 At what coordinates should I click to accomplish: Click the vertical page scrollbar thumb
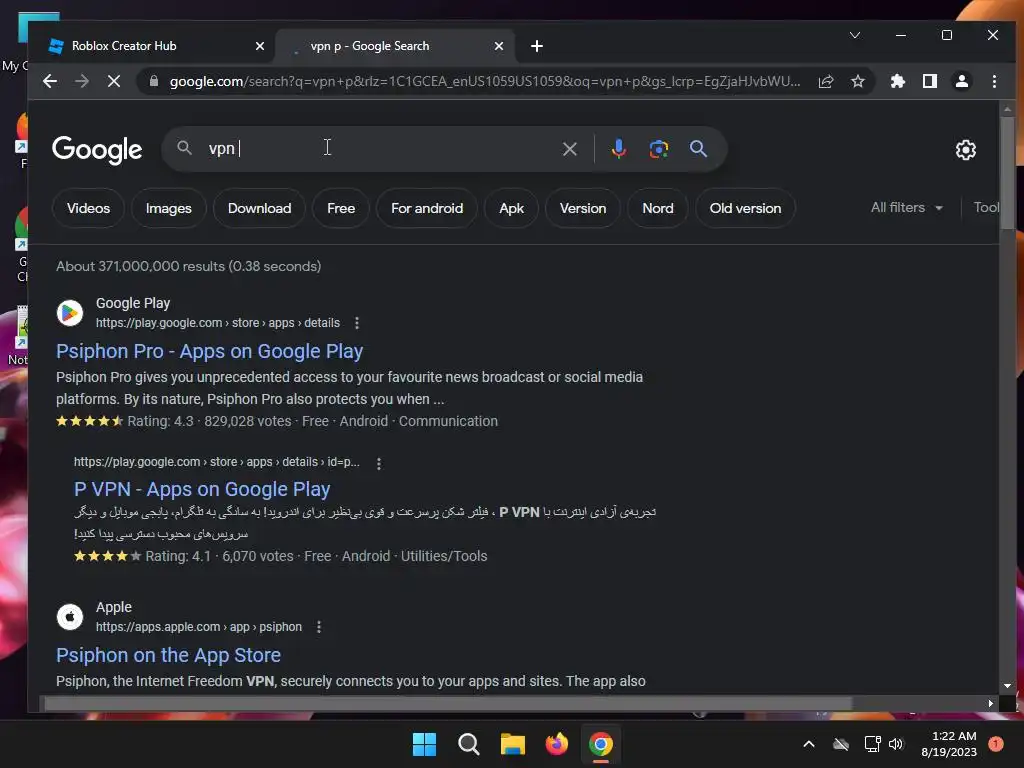coord(1007,173)
